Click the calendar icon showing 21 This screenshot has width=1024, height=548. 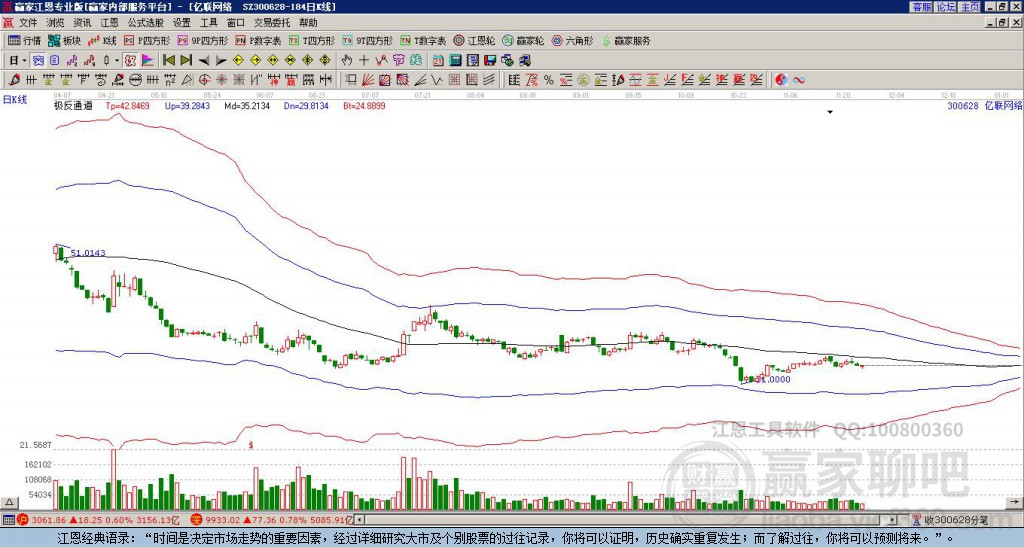[x=438, y=61]
